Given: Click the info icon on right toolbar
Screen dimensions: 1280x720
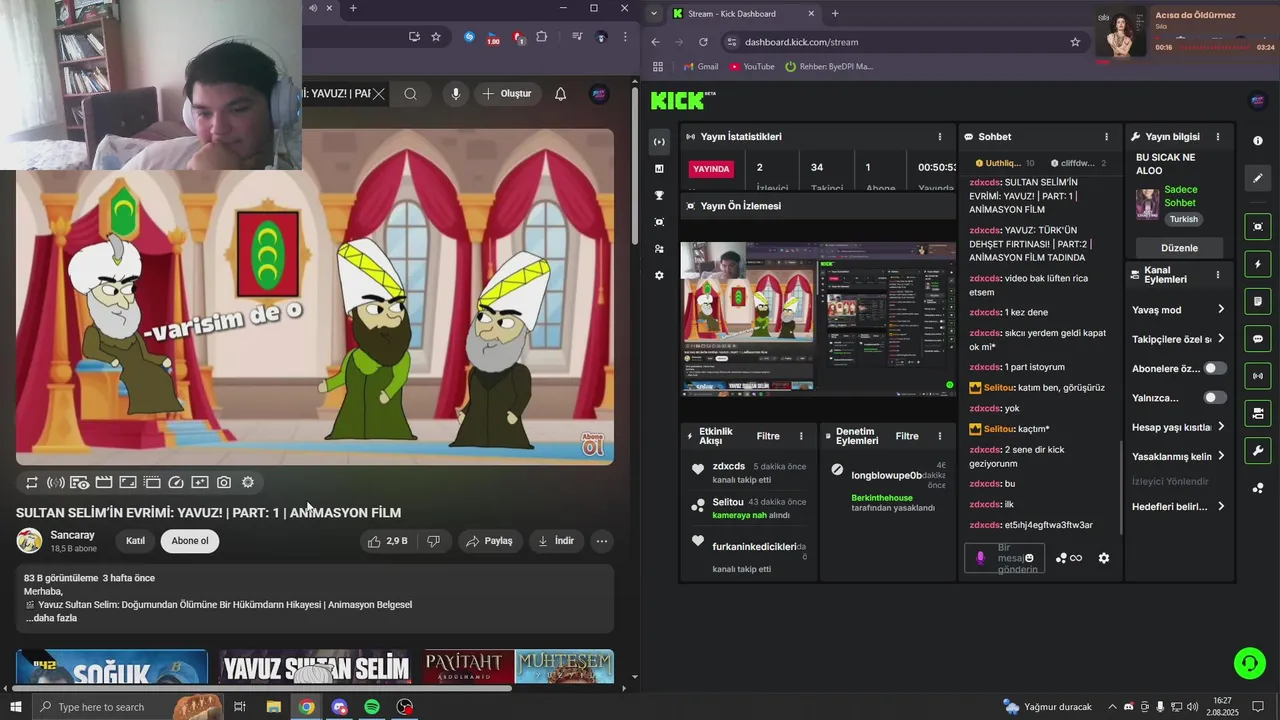Looking at the screenshot, I should 1258,141.
